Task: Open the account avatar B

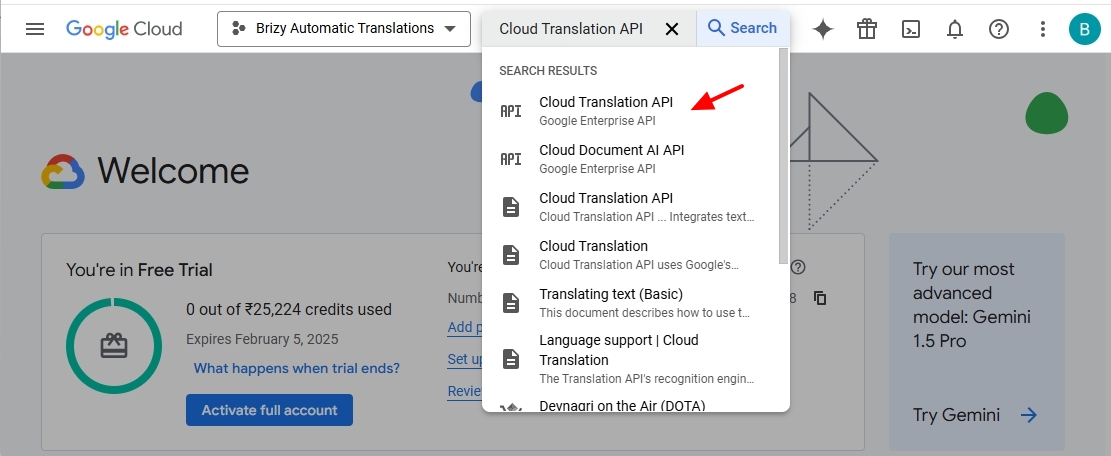Action: pos(1084,29)
